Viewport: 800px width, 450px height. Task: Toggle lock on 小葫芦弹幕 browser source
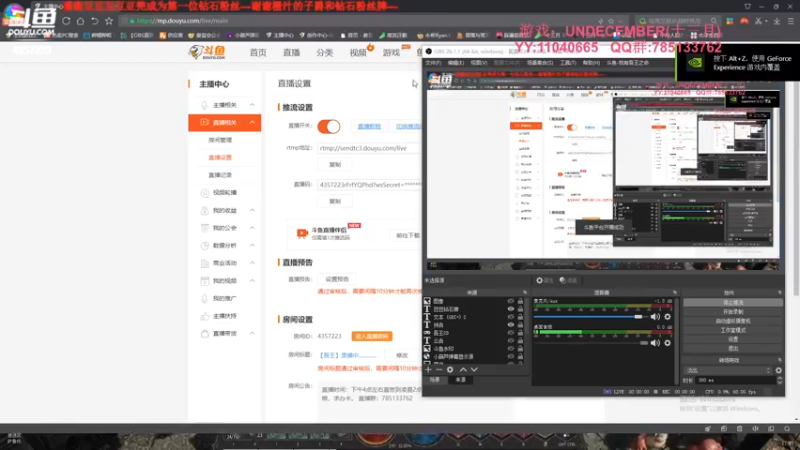tap(520, 357)
